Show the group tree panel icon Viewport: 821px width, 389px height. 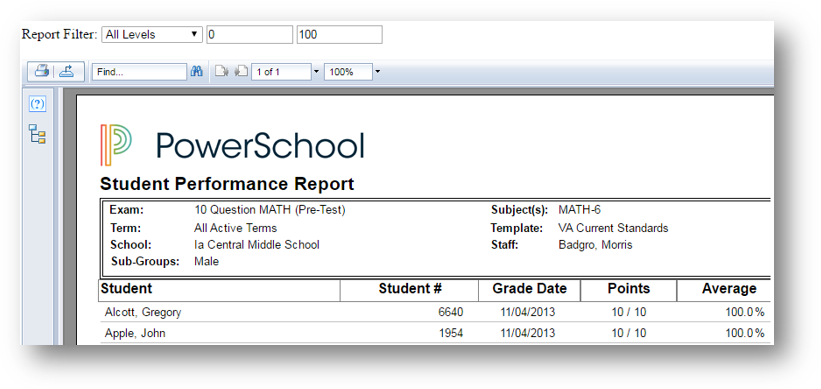pyautogui.click(x=37, y=134)
